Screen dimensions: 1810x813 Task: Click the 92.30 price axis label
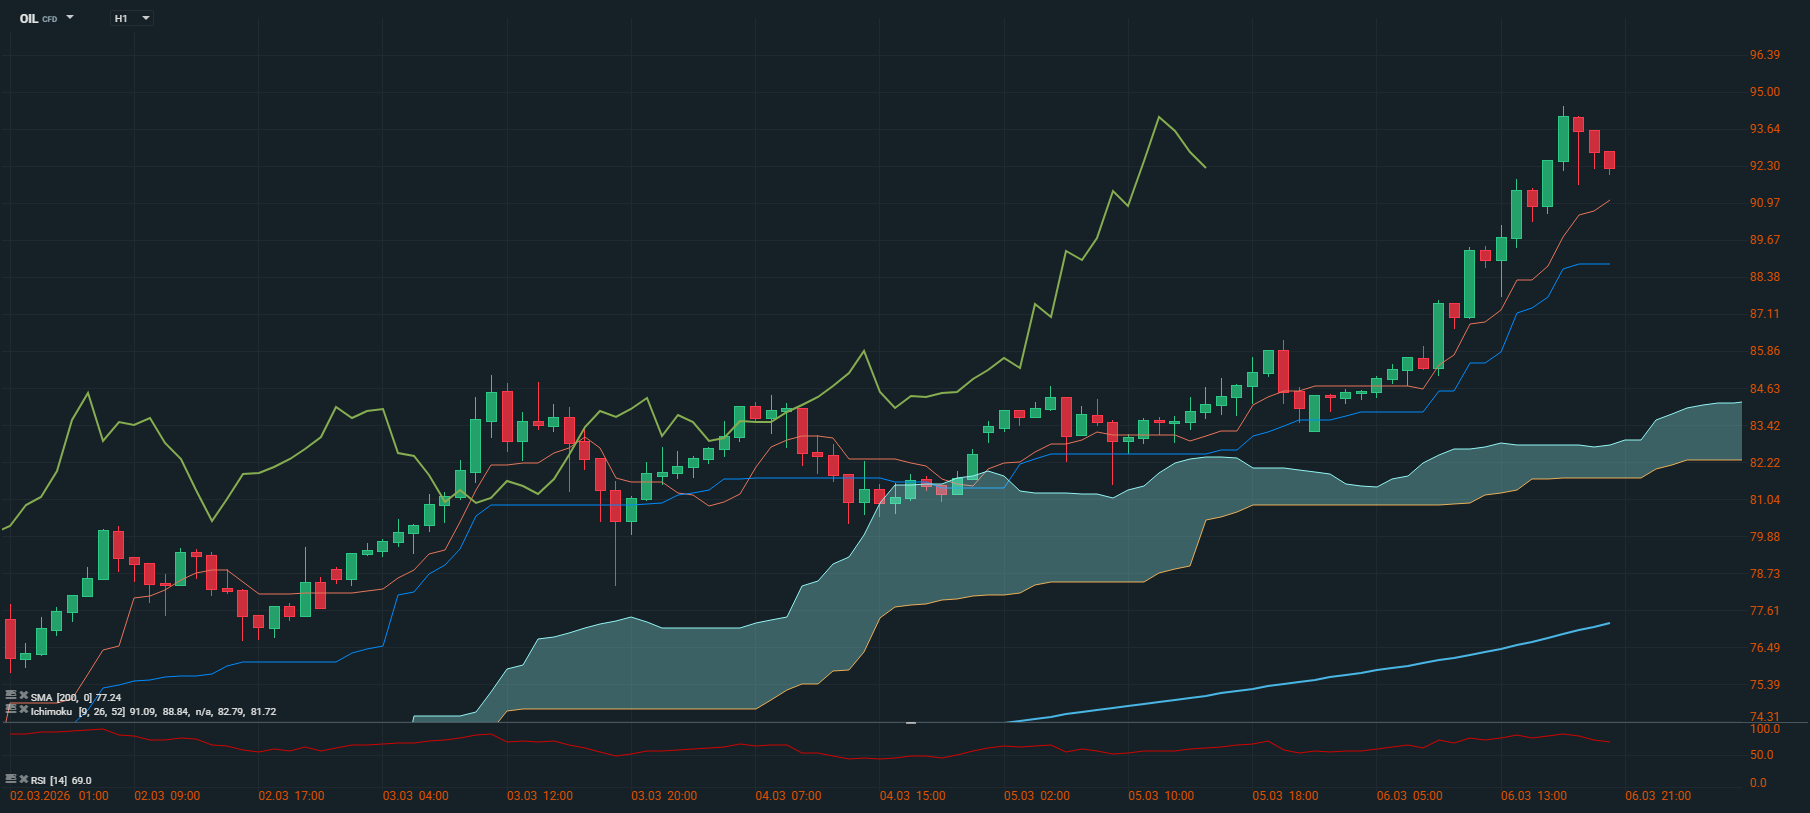pos(1765,166)
